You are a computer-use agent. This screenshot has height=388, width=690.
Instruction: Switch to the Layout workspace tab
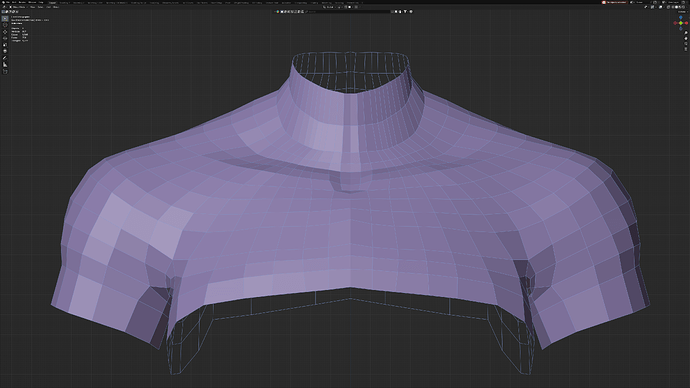(x=52, y=2)
